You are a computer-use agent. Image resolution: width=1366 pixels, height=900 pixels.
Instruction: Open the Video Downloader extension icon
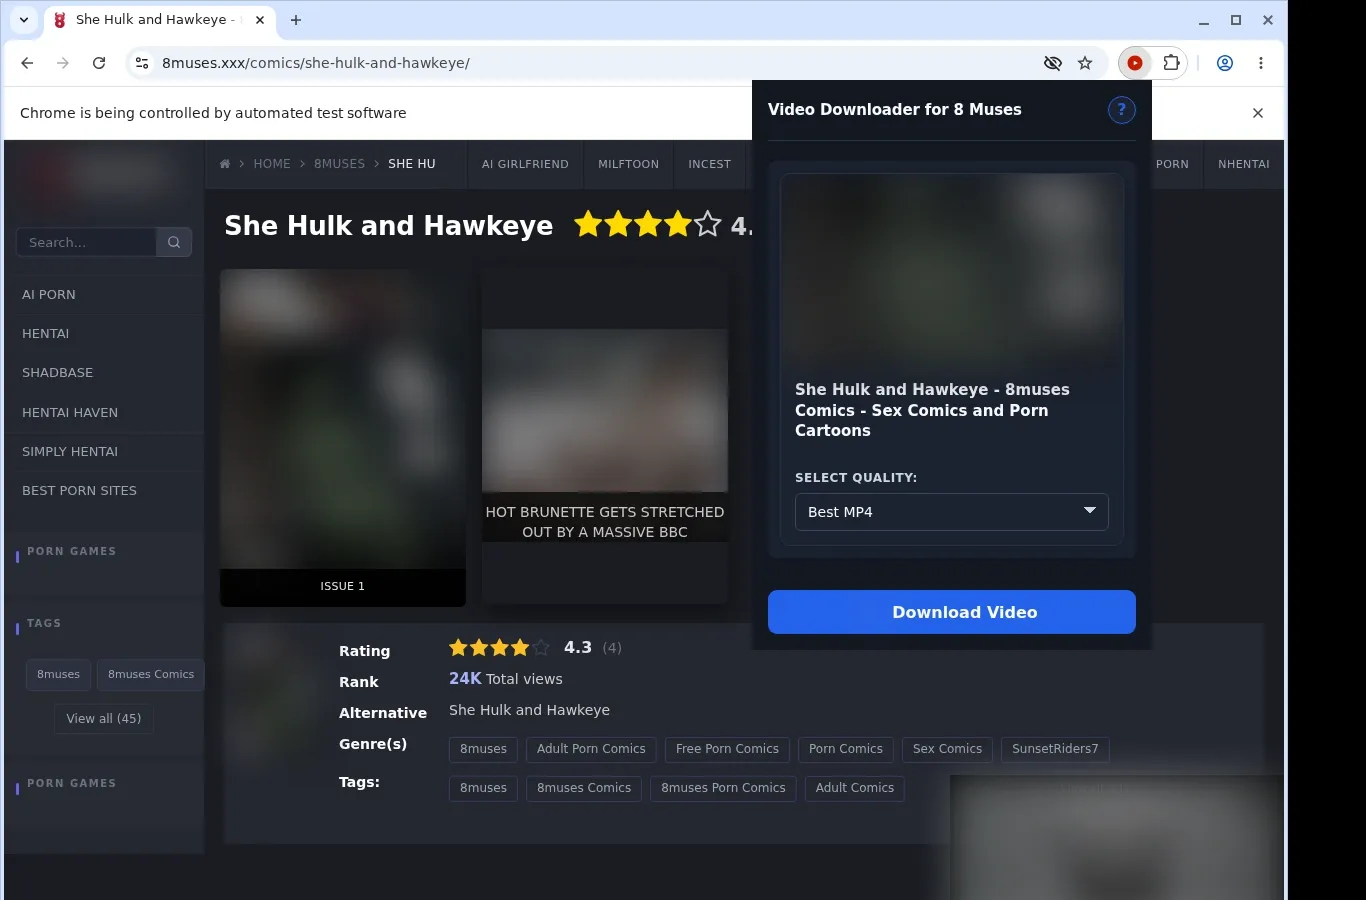click(1135, 63)
